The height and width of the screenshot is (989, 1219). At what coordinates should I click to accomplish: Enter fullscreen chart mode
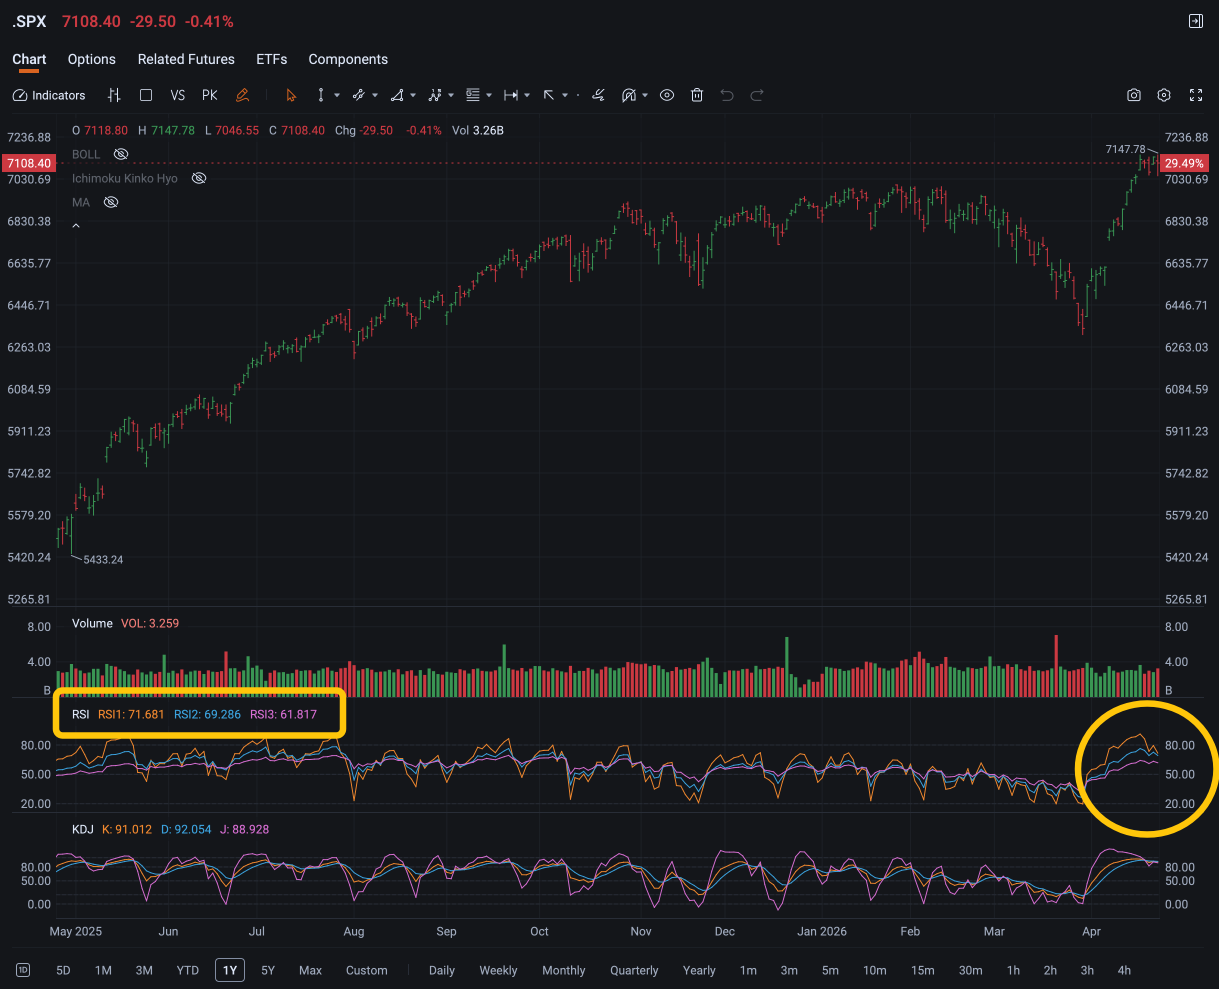pyautogui.click(x=1195, y=95)
